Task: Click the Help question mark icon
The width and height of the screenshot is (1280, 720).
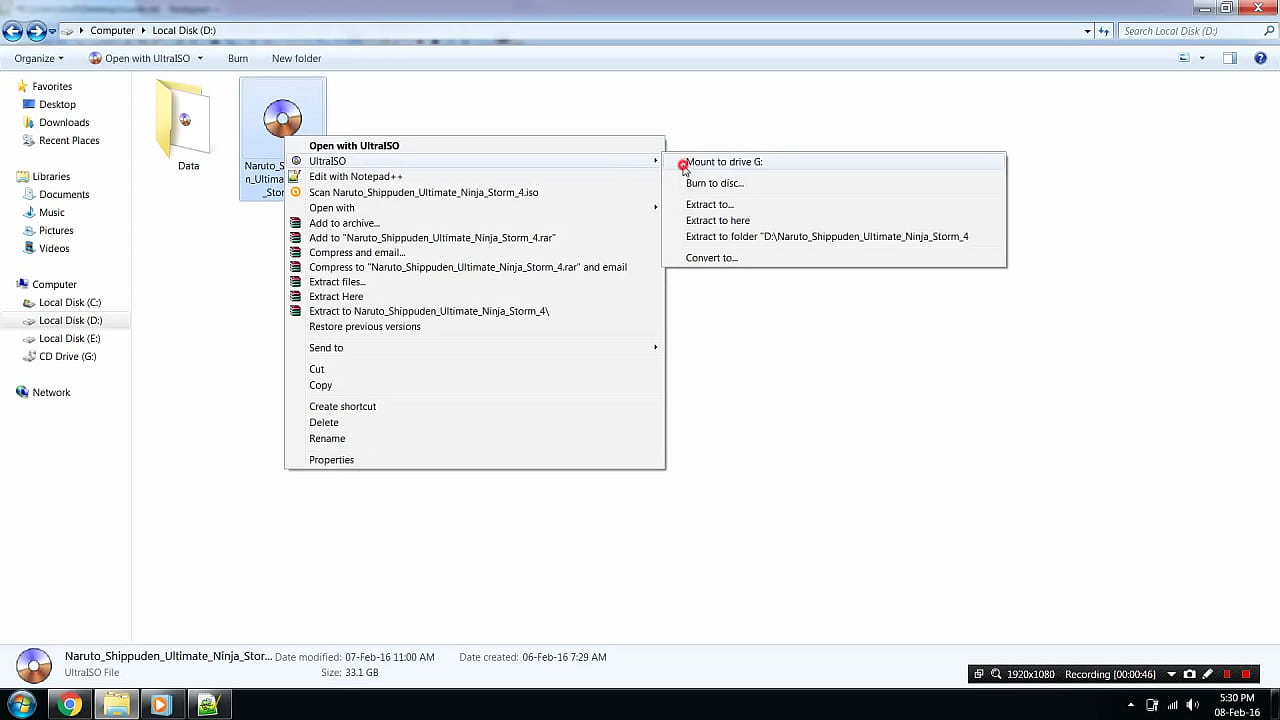Action: (x=1260, y=58)
